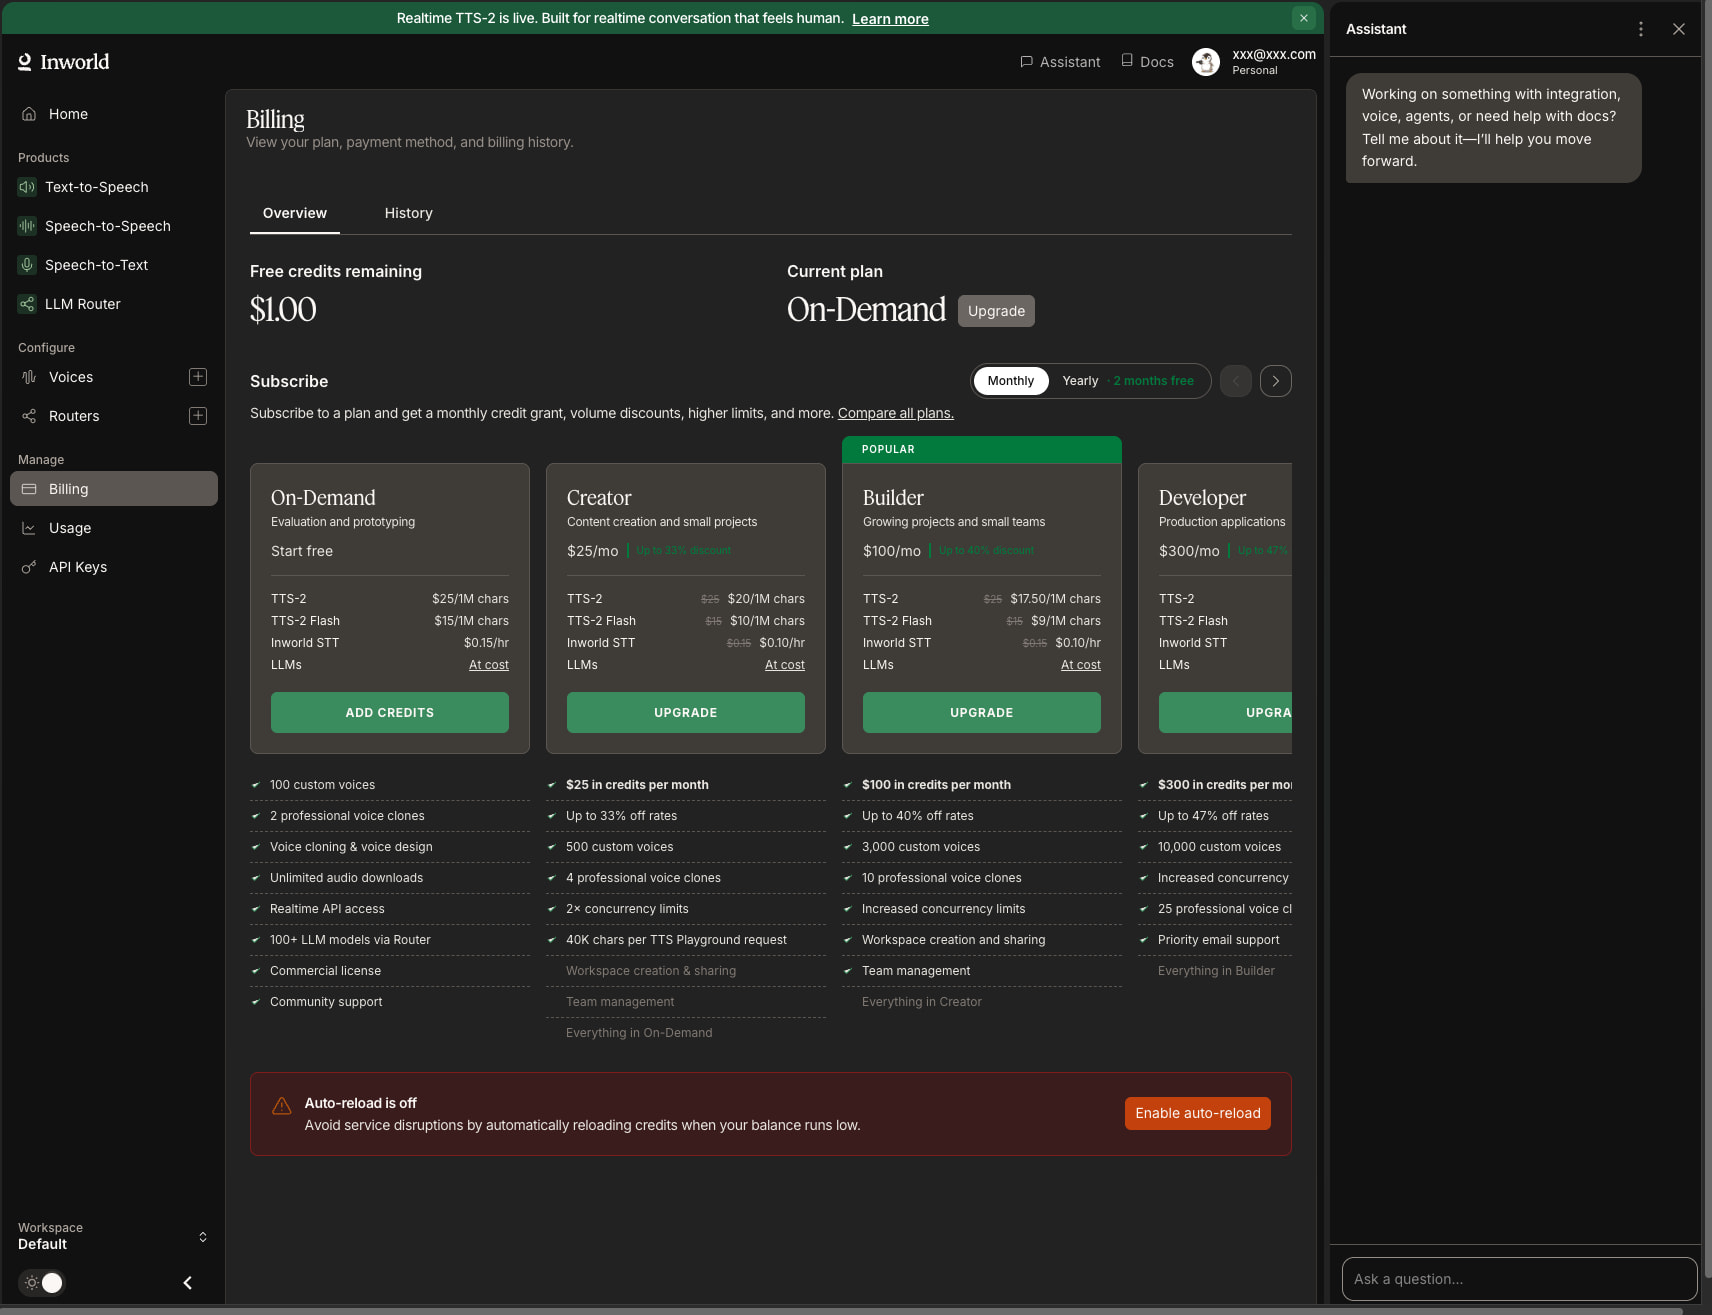Screen dimensions: 1712x1315
Task: Select Monthly billing period
Action: pyautogui.click(x=1011, y=381)
